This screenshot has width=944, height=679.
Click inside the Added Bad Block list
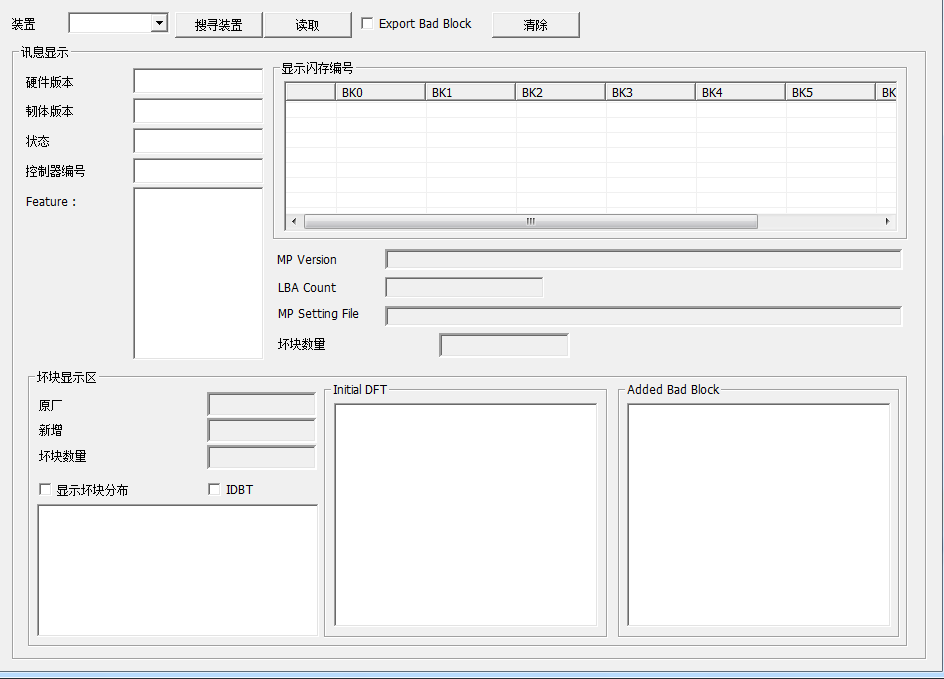(x=759, y=515)
